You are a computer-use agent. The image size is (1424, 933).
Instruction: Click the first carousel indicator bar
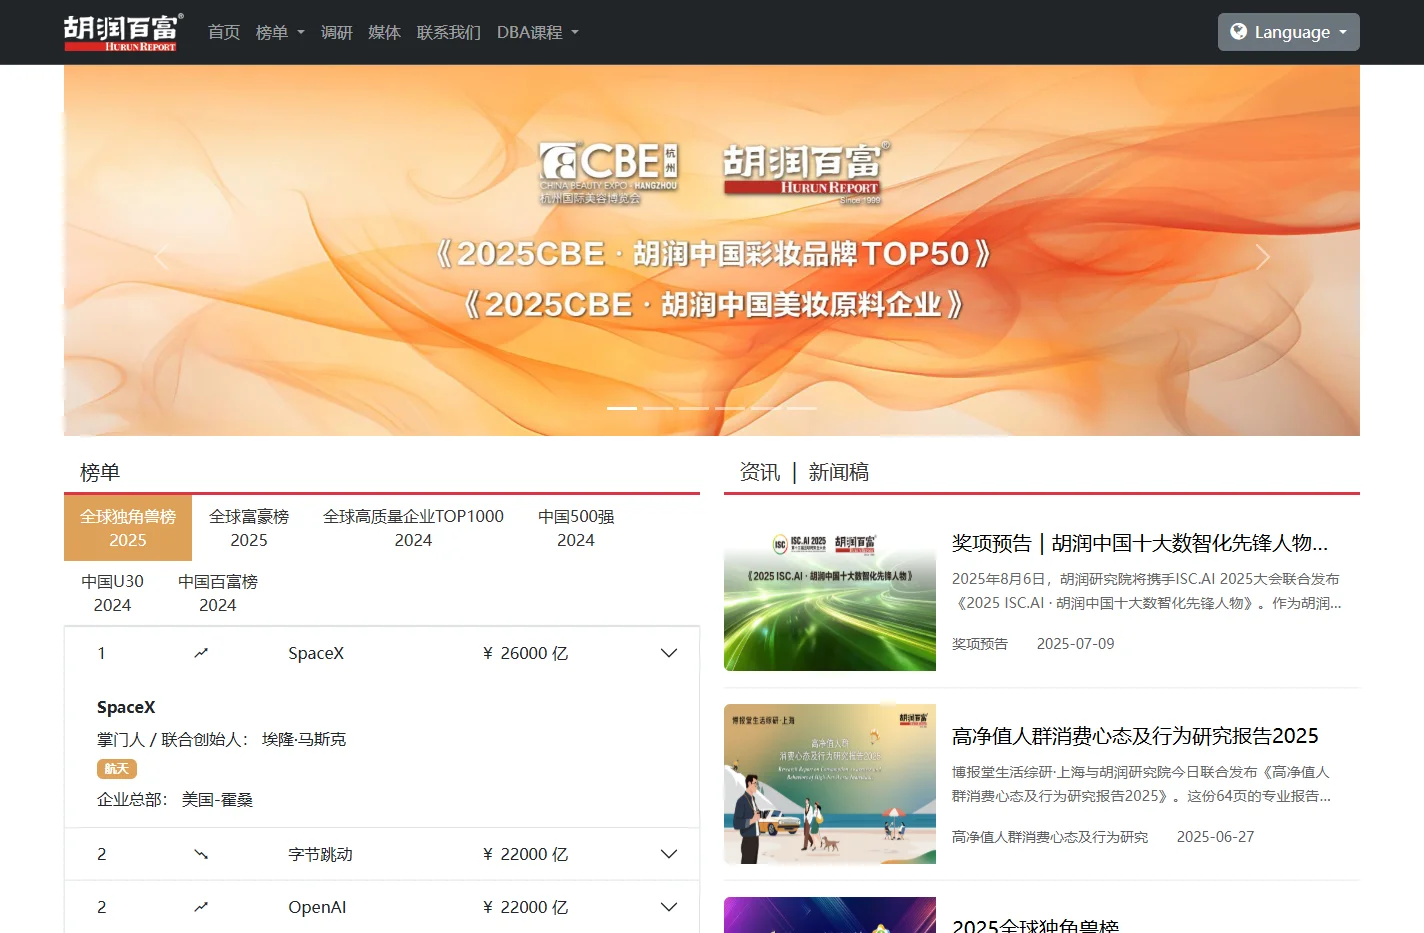click(622, 408)
